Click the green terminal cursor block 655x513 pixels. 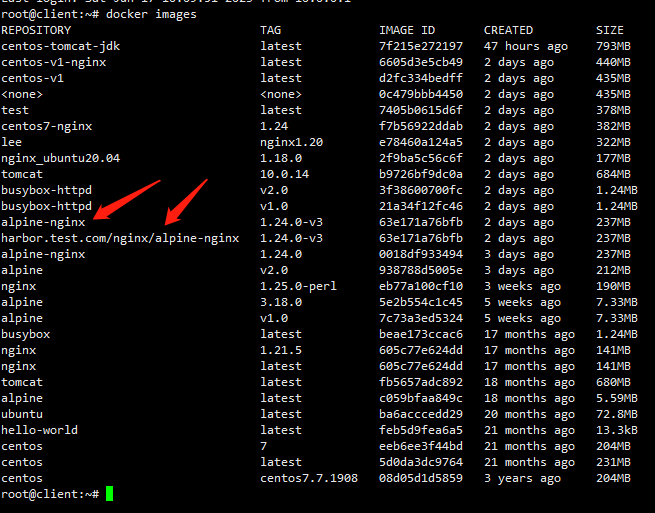click(110, 494)
